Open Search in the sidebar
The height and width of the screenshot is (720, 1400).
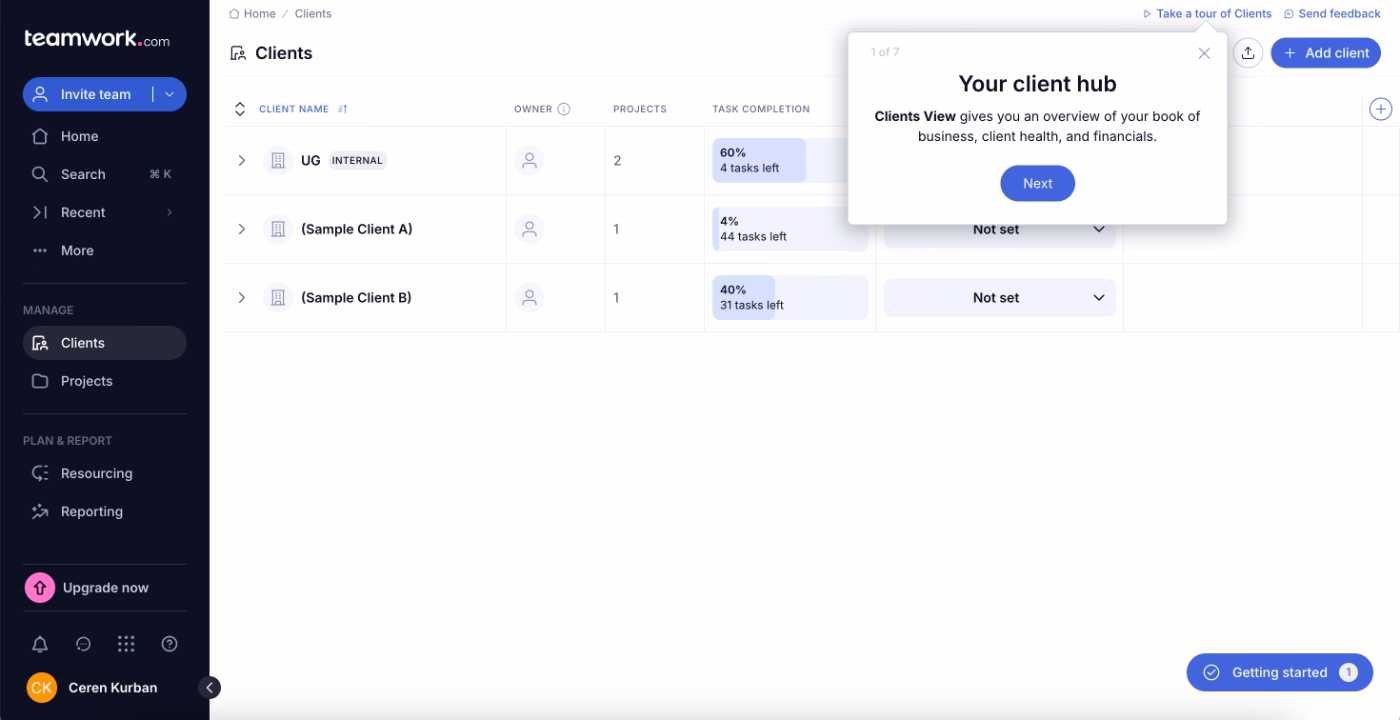(105, 174)
